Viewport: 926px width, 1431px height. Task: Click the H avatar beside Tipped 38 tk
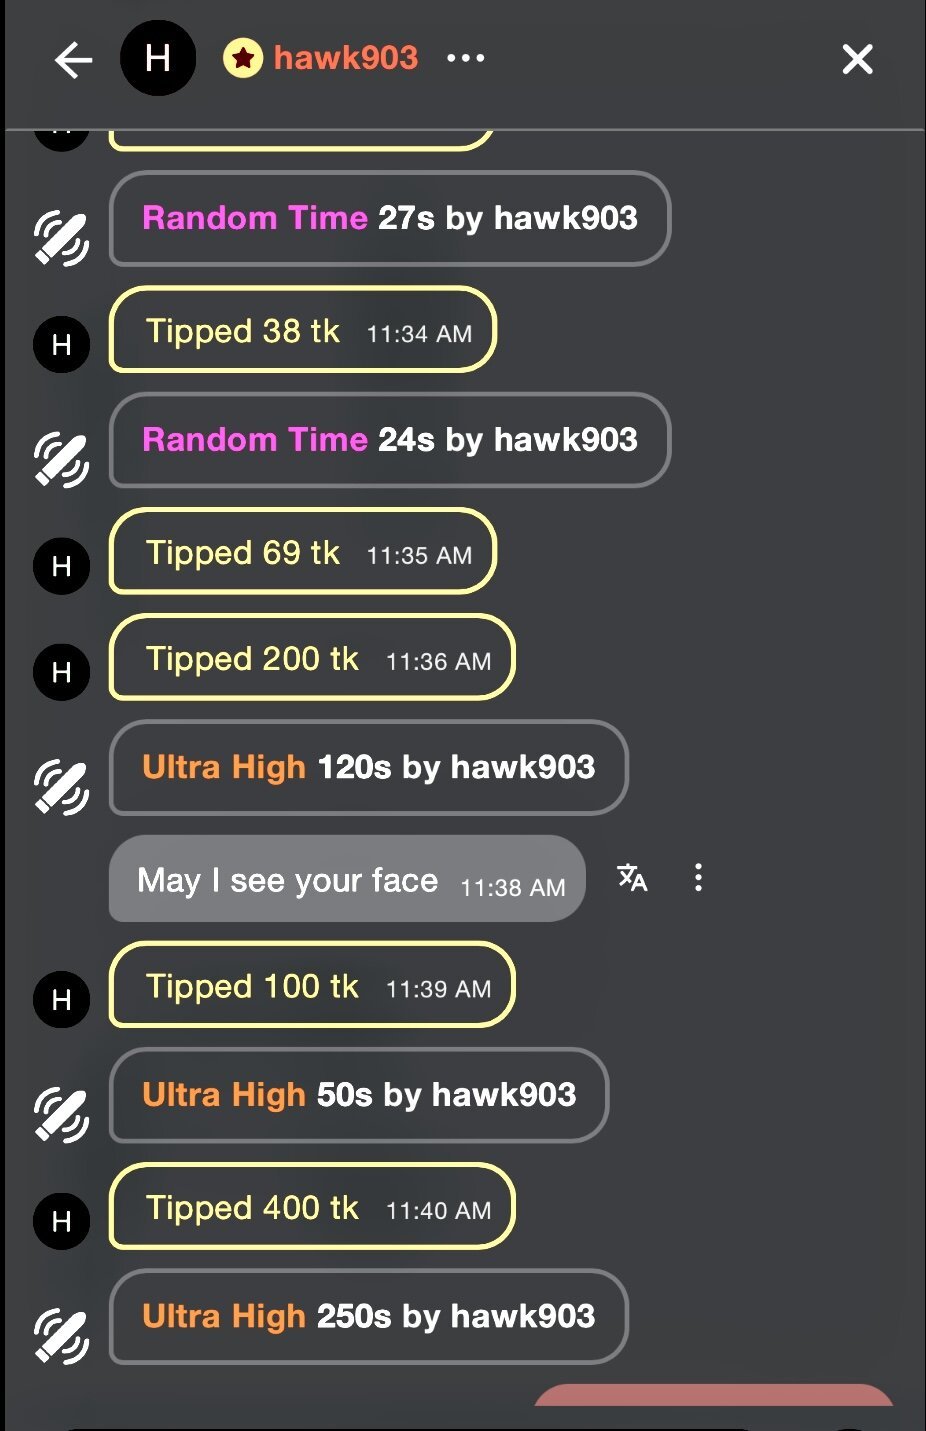[61, 345]
